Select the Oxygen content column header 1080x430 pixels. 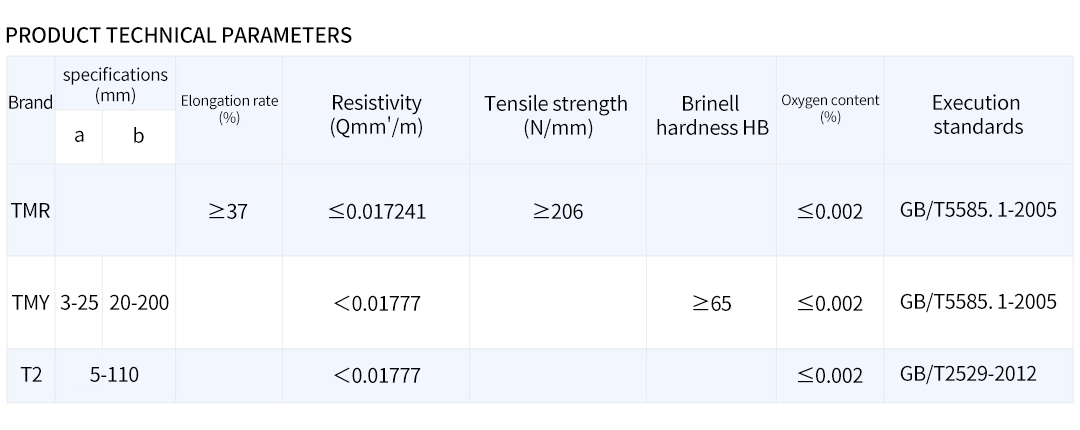click(830, 108)
